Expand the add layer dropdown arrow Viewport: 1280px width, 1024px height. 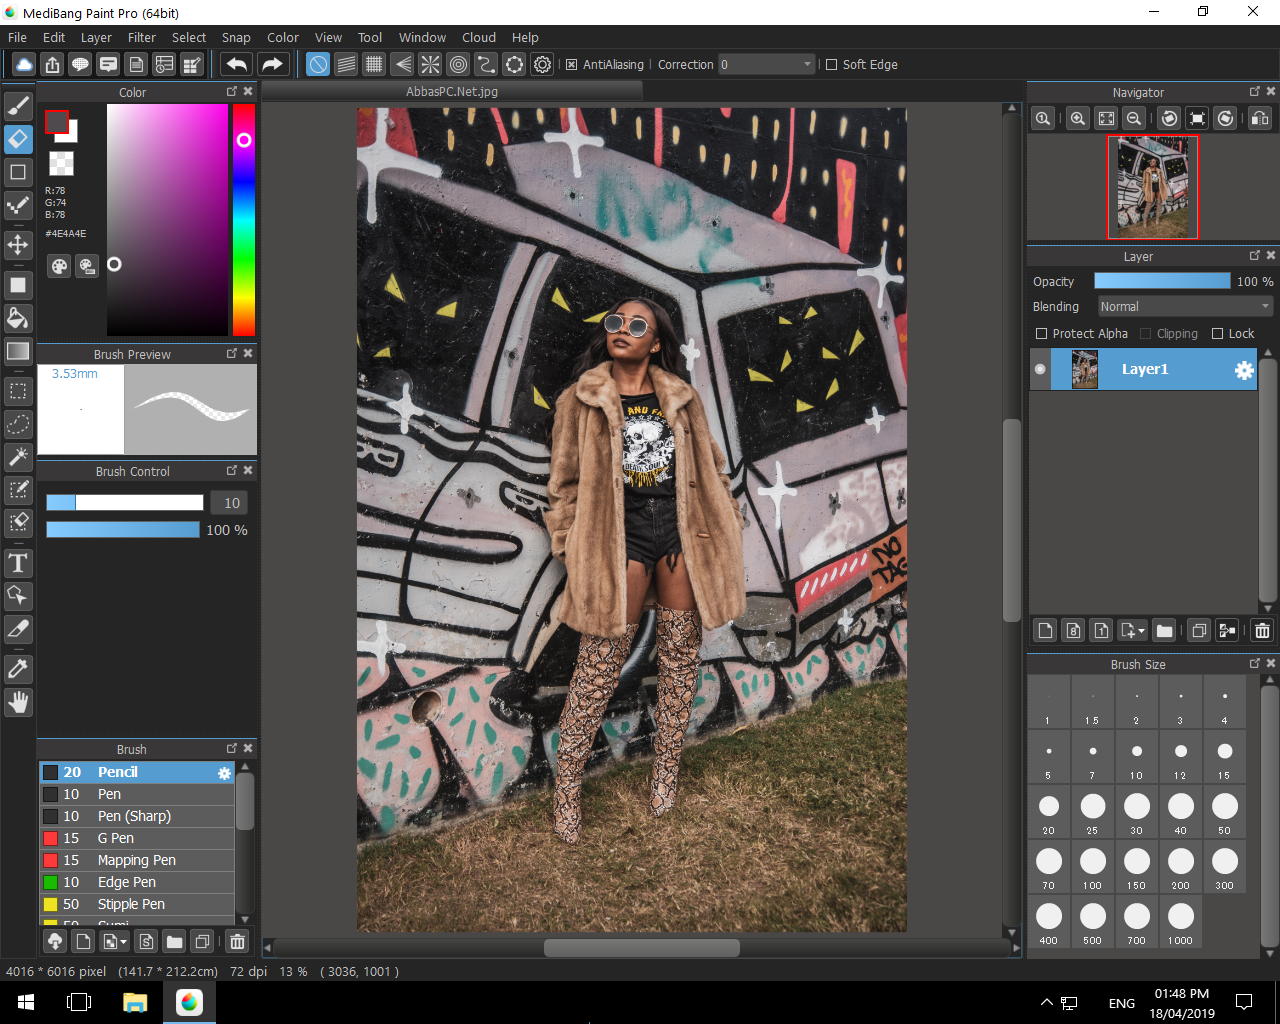coord(1141,631)
